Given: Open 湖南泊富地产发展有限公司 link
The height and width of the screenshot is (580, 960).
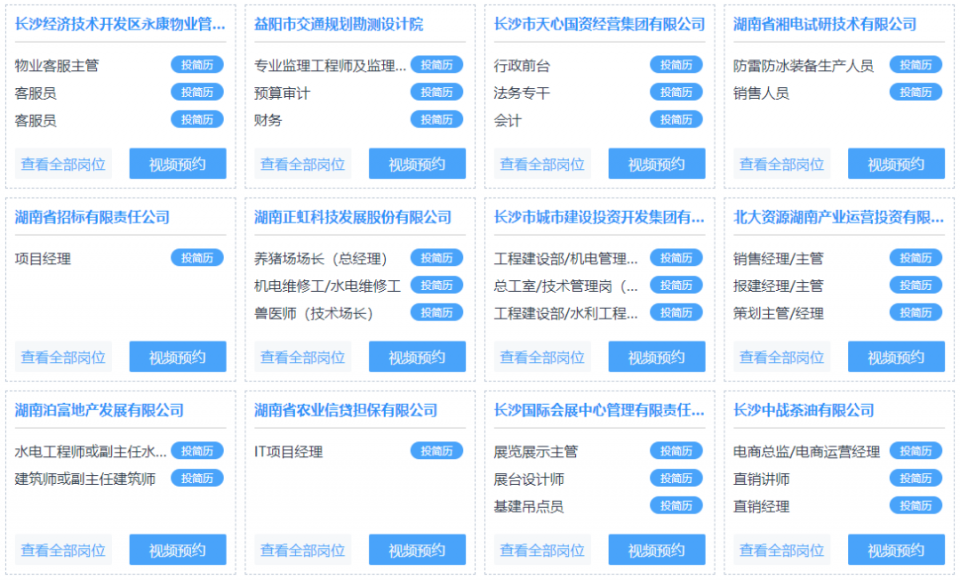Looking at the screenshot, I should point(99,410).
